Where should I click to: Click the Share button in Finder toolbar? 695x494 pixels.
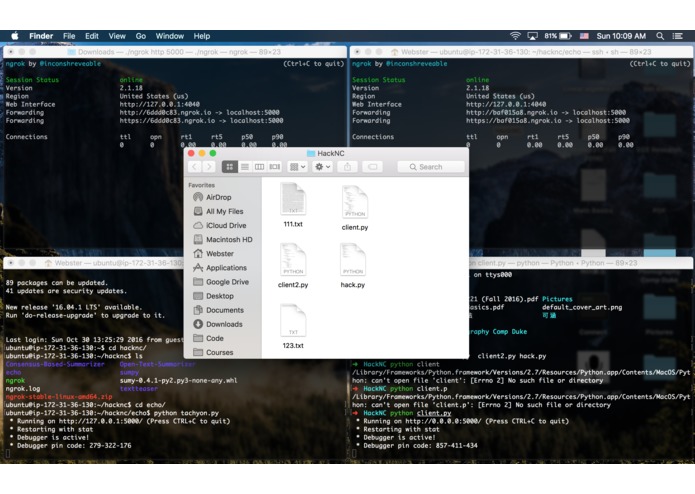[347, 167]
